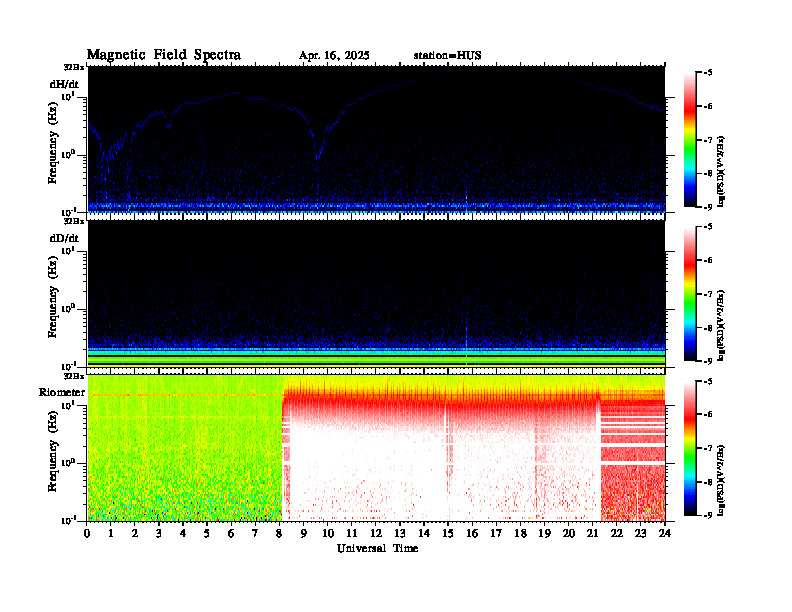The image size is (792, 612).
Task: Click inside the dD/dt spectrogram plot
Action: (x=376, y=293)
